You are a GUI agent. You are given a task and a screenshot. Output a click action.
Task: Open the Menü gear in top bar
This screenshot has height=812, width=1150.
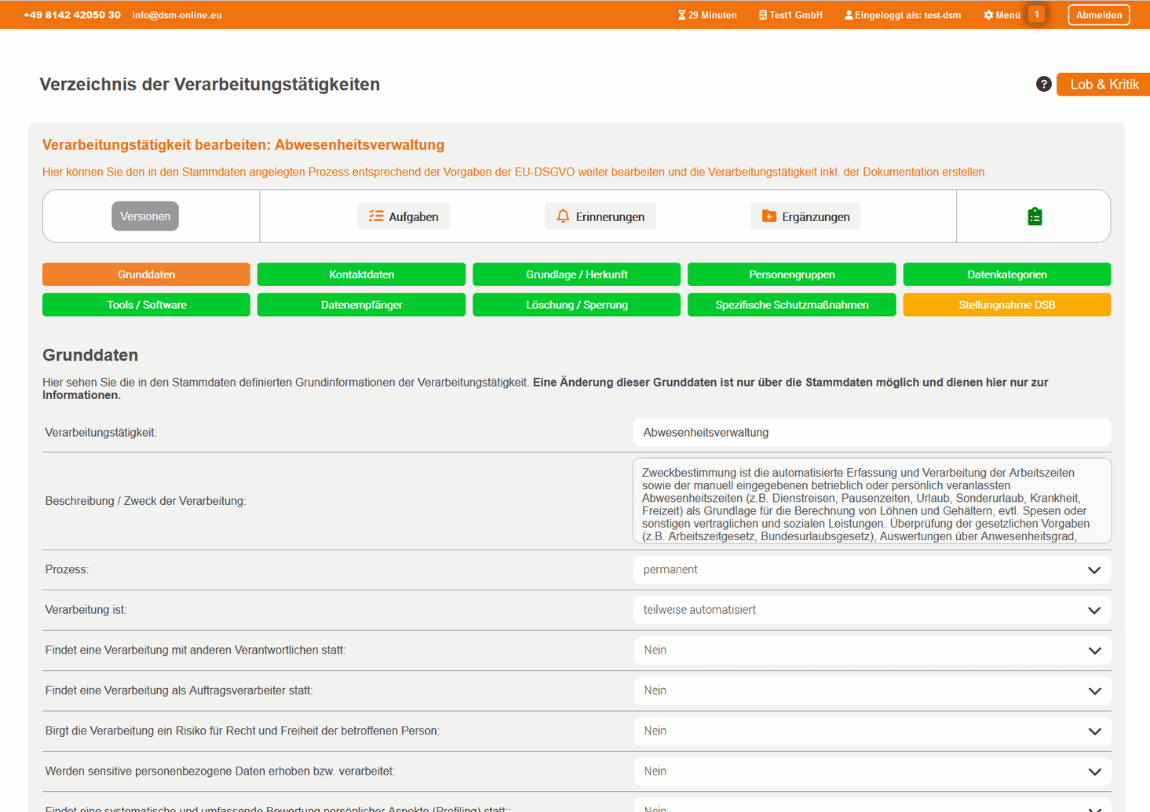1001,15
